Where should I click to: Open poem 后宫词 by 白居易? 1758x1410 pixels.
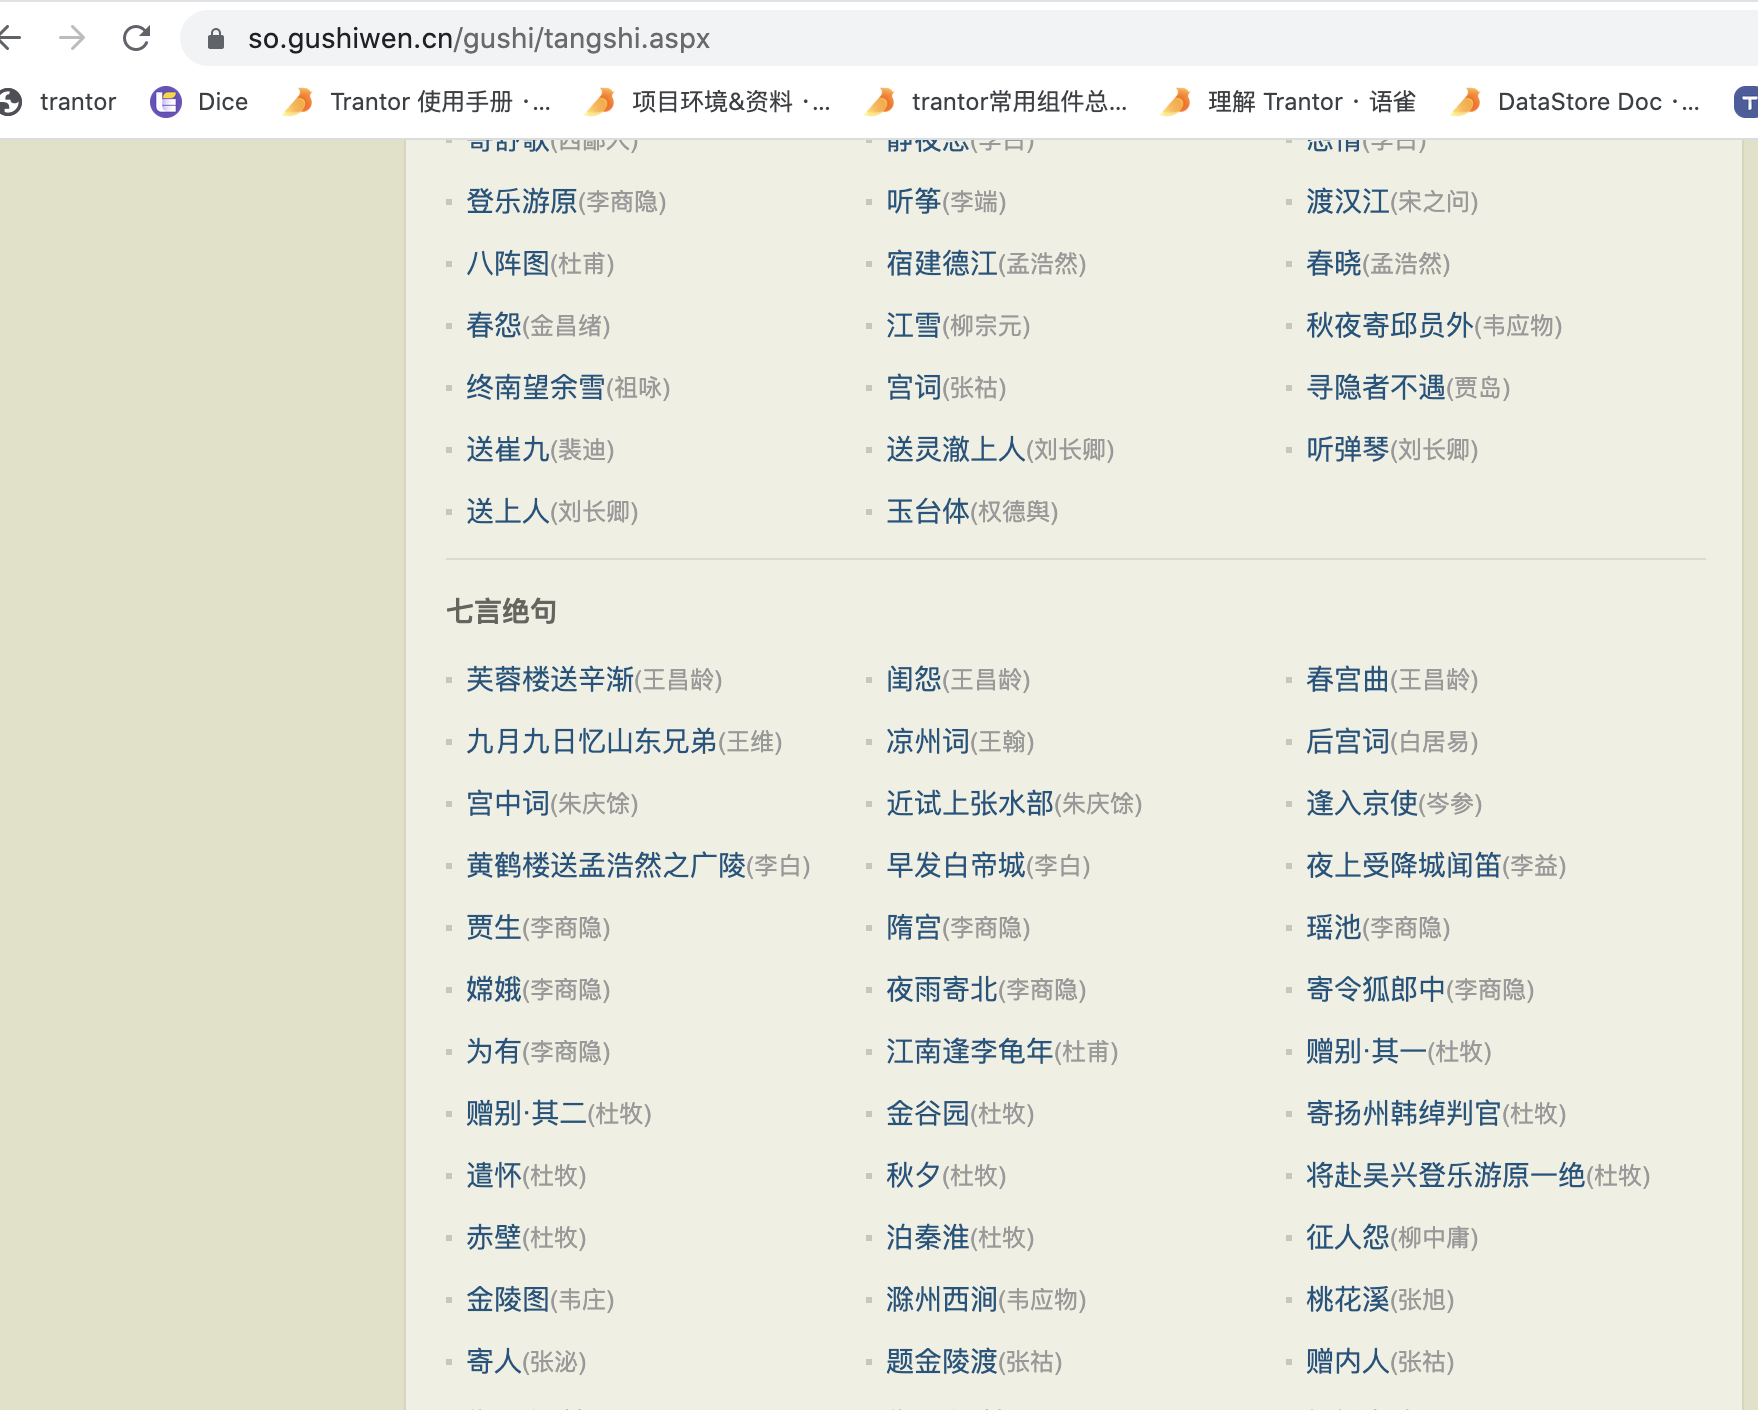coord(1348,742)
